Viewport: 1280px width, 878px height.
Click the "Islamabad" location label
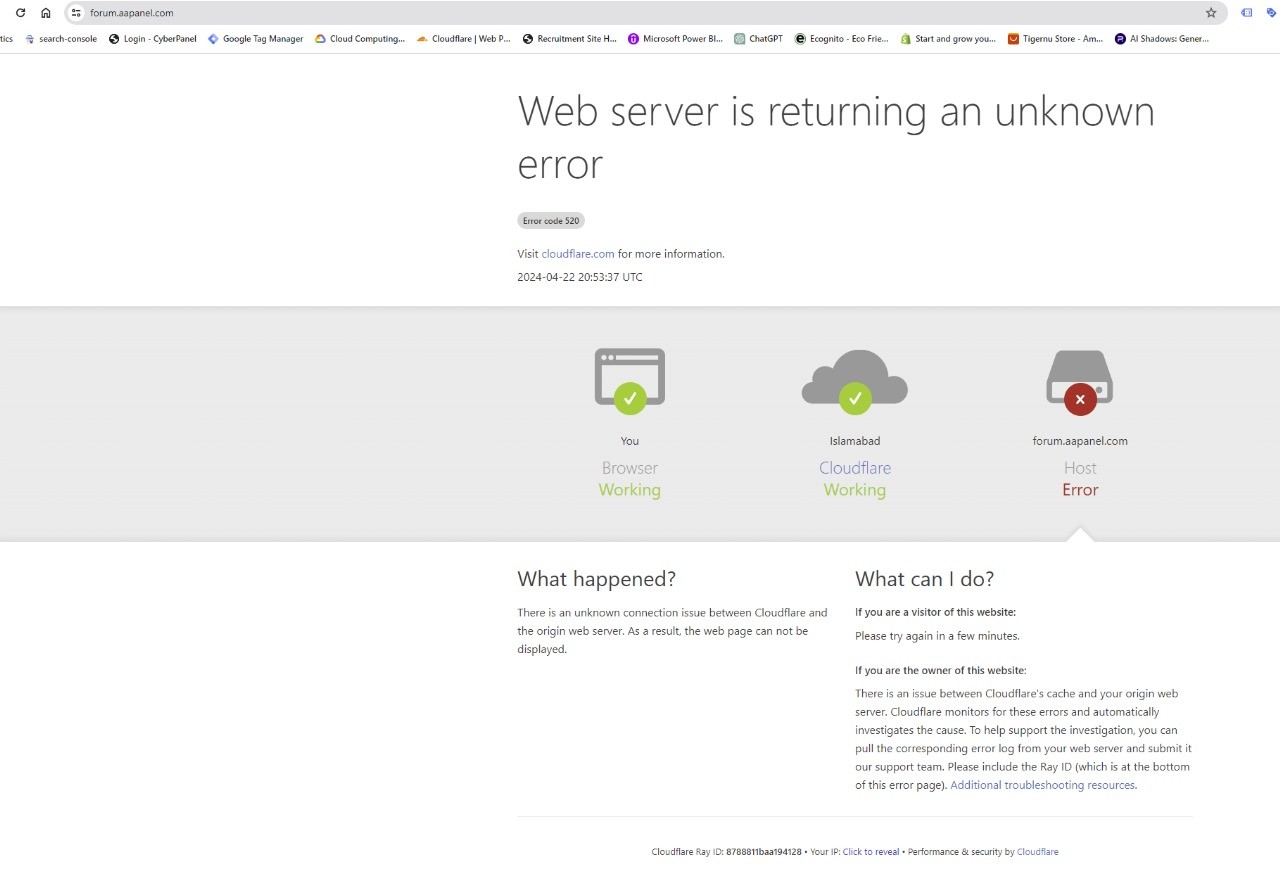[855, 441]
